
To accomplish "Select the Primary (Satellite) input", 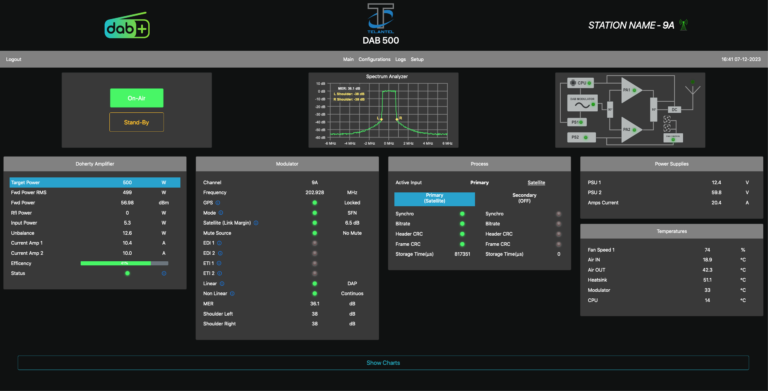I will [x=434, y=198].
